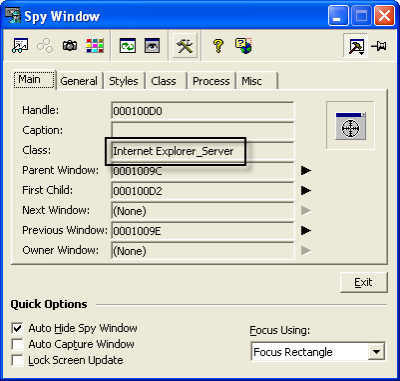Toggle the pin always-on-top icon
This screenshot has height=381, width=400.
pyautogui.click(x=379, y=46)
